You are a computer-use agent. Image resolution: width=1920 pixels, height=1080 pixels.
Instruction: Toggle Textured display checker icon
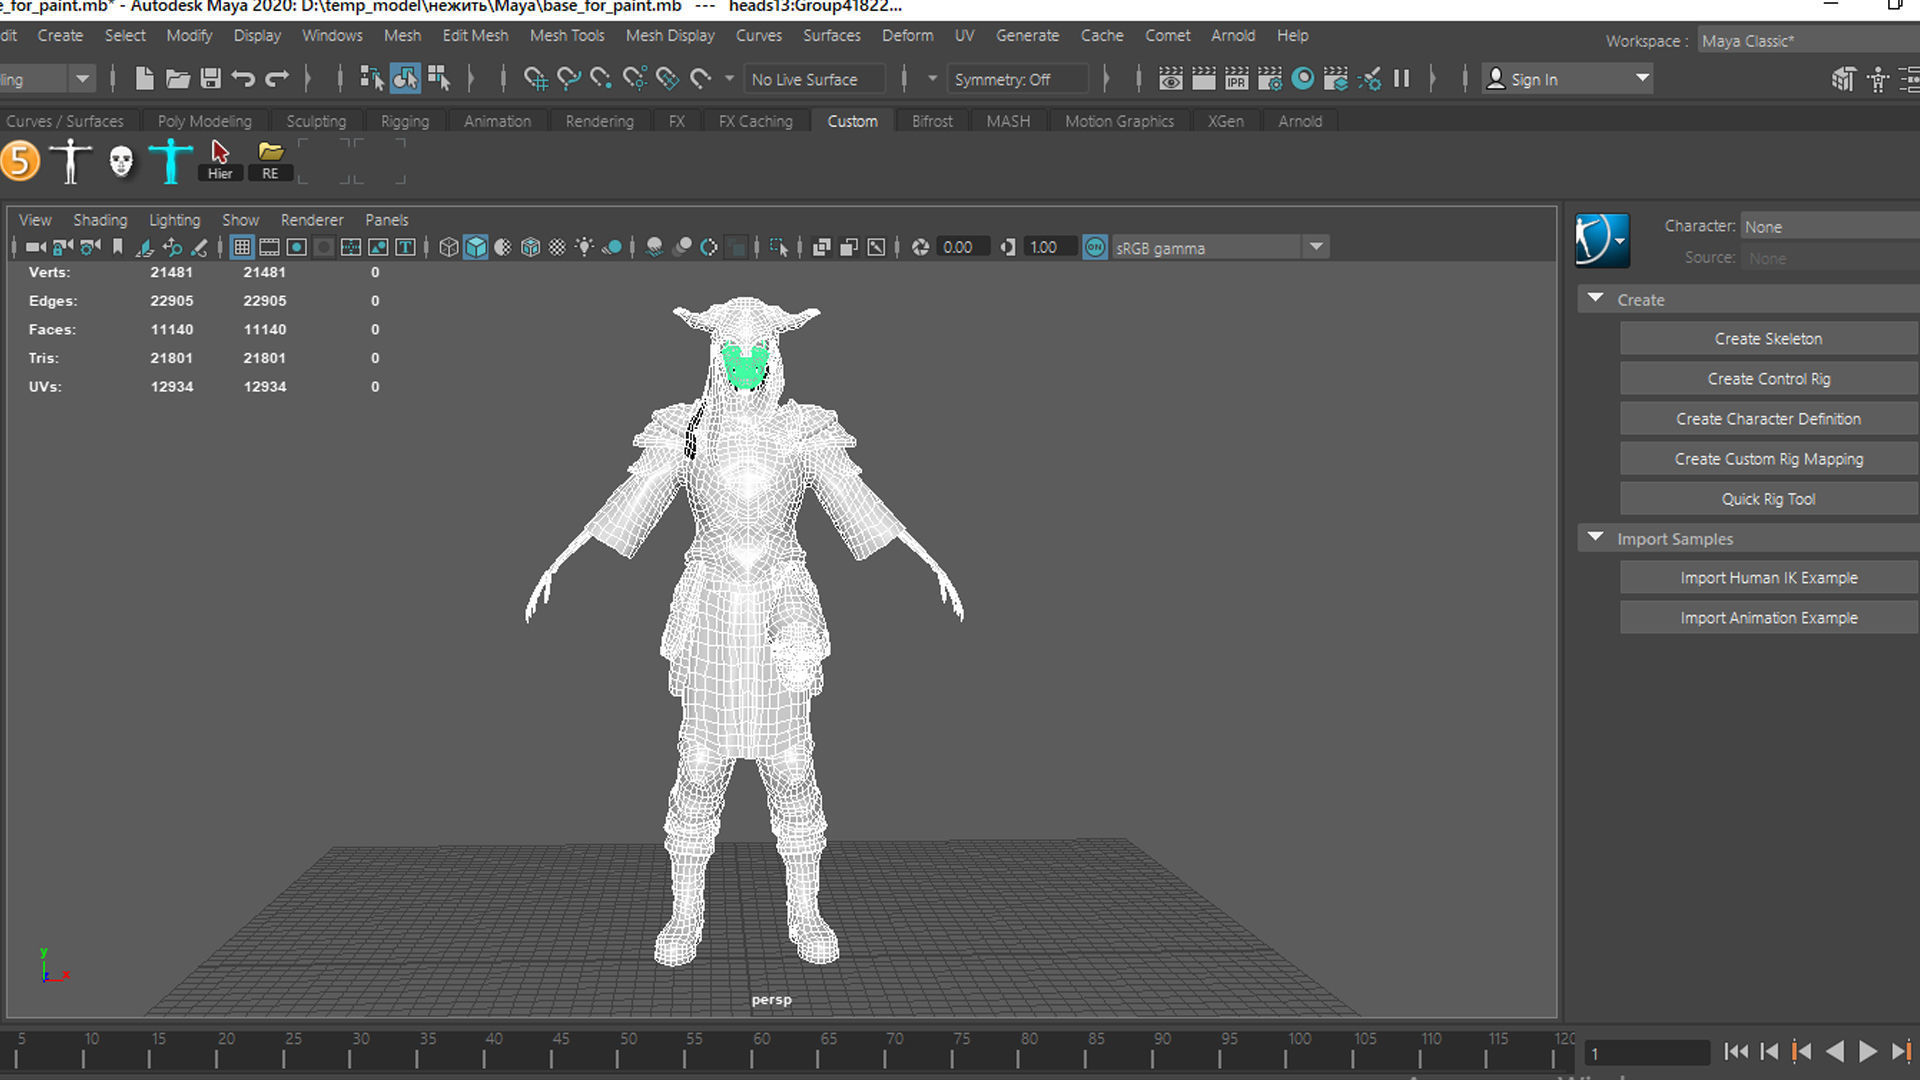[557, 247]
